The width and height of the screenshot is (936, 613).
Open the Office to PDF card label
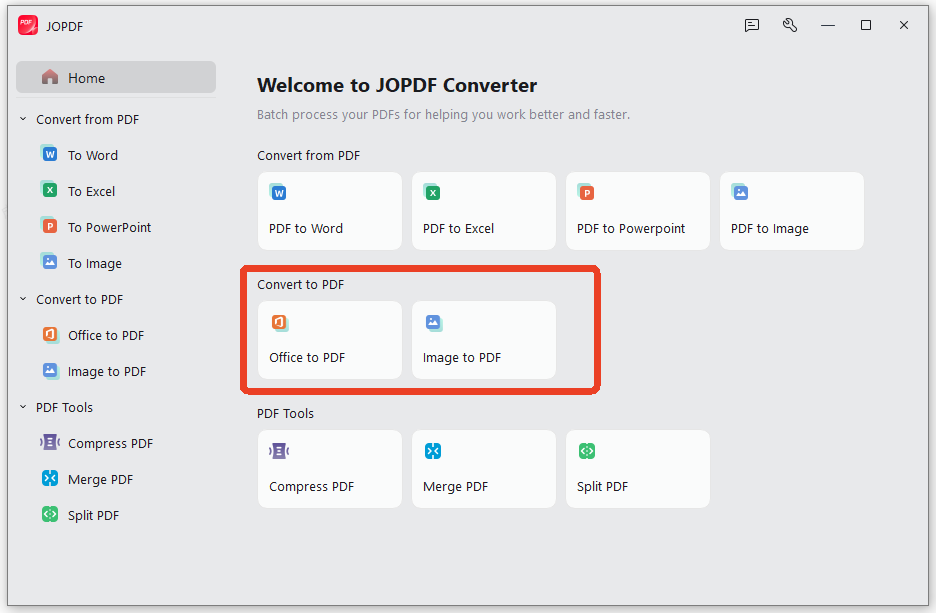point(307,358)
